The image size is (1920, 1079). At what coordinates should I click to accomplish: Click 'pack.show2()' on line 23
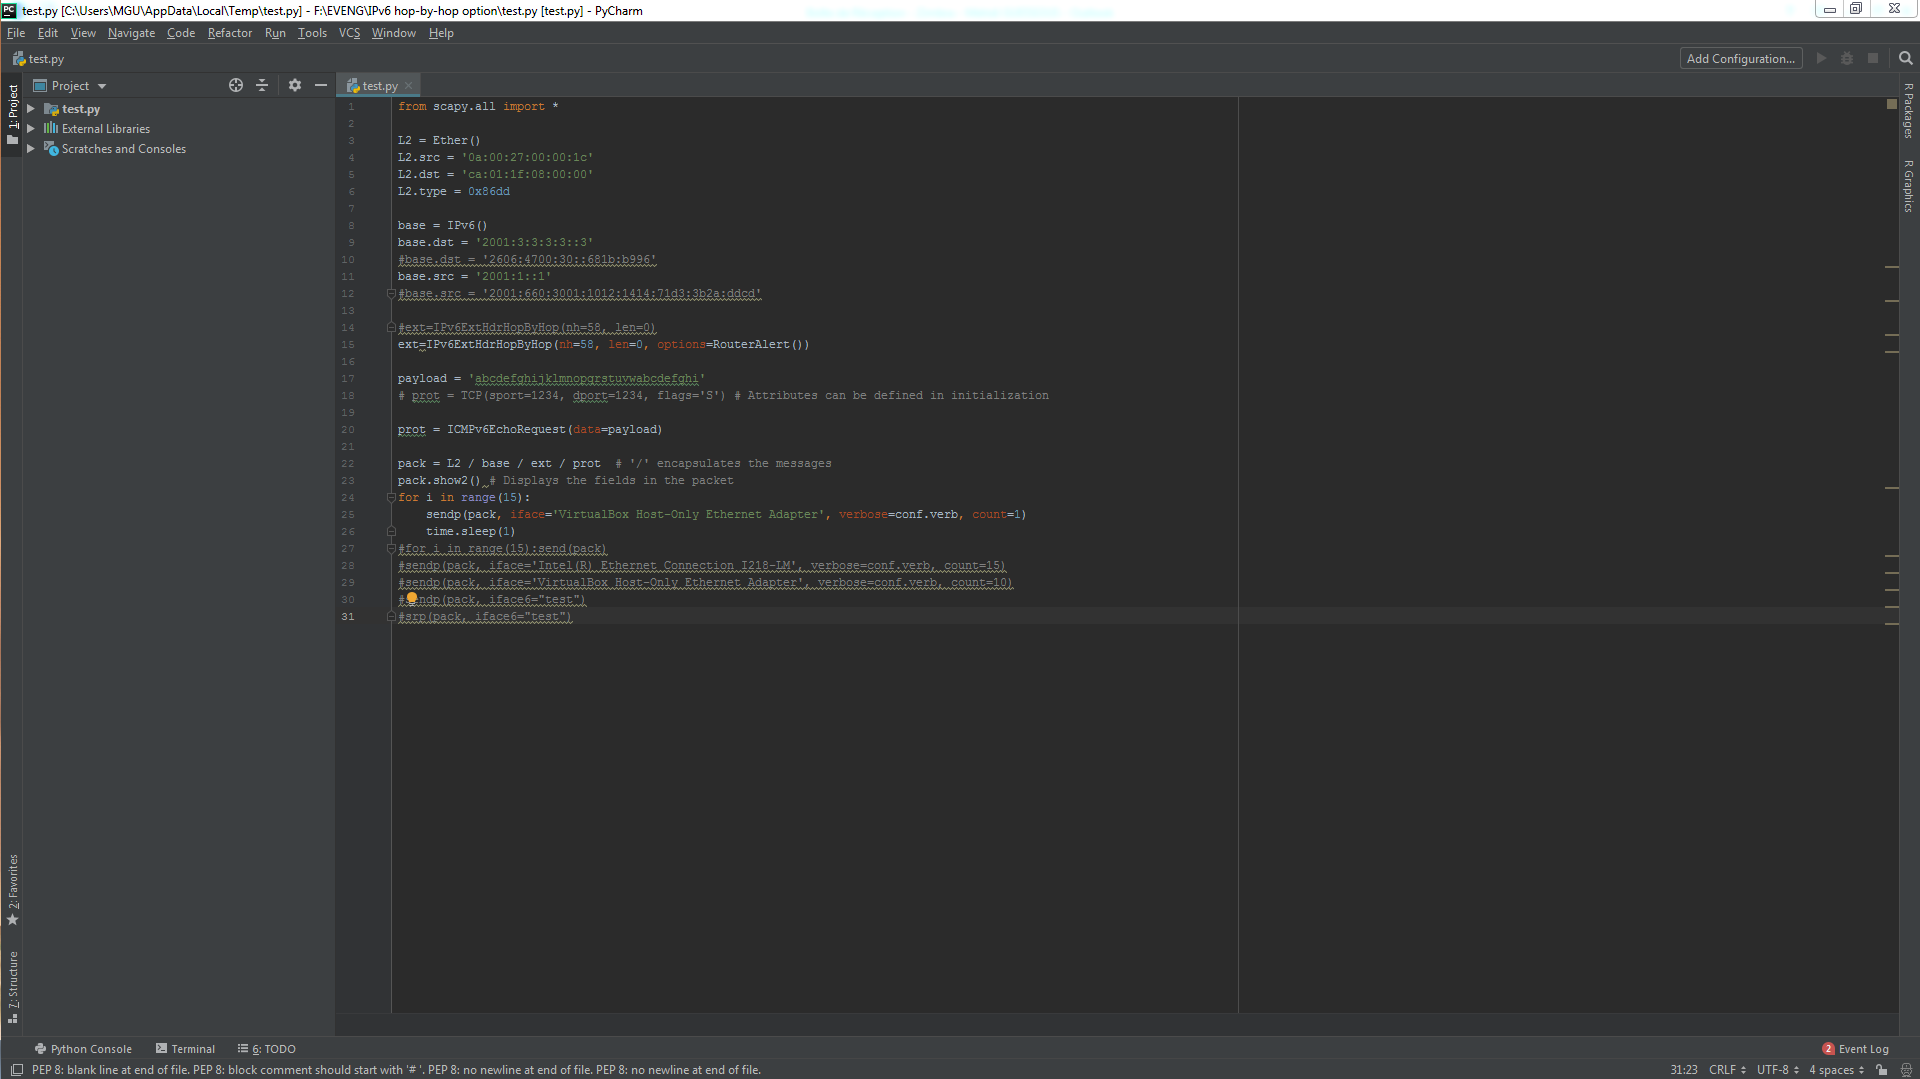438,480
